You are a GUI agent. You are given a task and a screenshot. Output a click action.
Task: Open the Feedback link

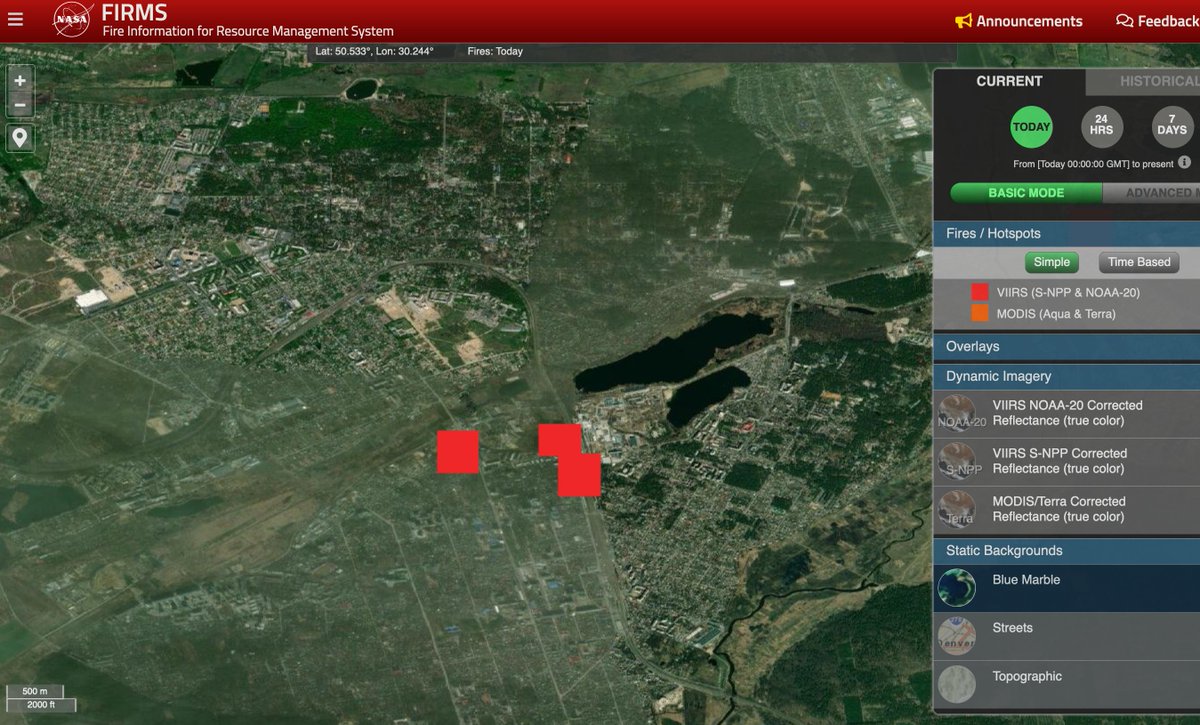pyautogui.click(x=1157, y=21)
